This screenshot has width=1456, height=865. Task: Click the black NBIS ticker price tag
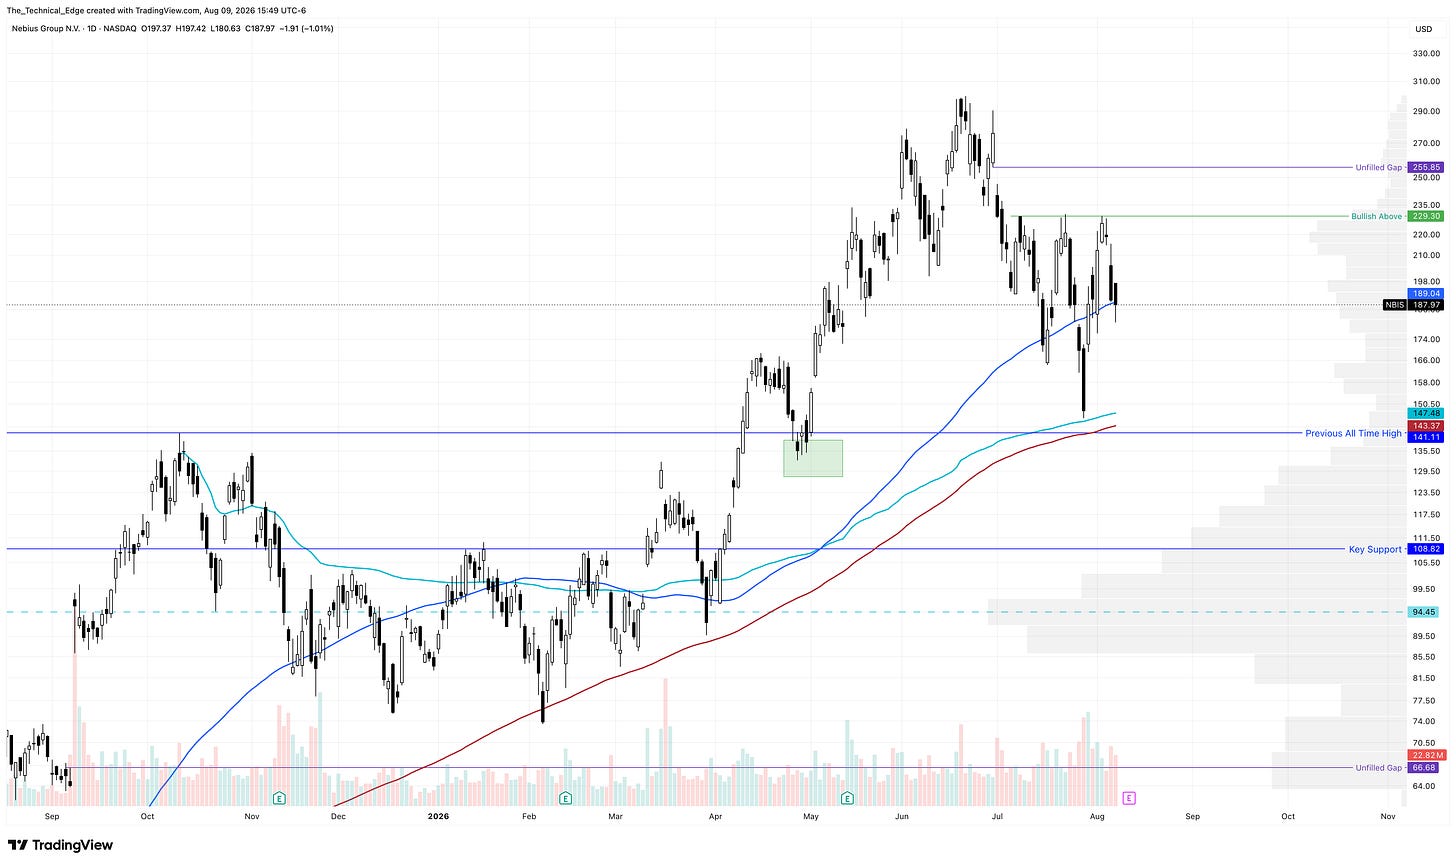pyautogui.click(x=1395, y=305)
